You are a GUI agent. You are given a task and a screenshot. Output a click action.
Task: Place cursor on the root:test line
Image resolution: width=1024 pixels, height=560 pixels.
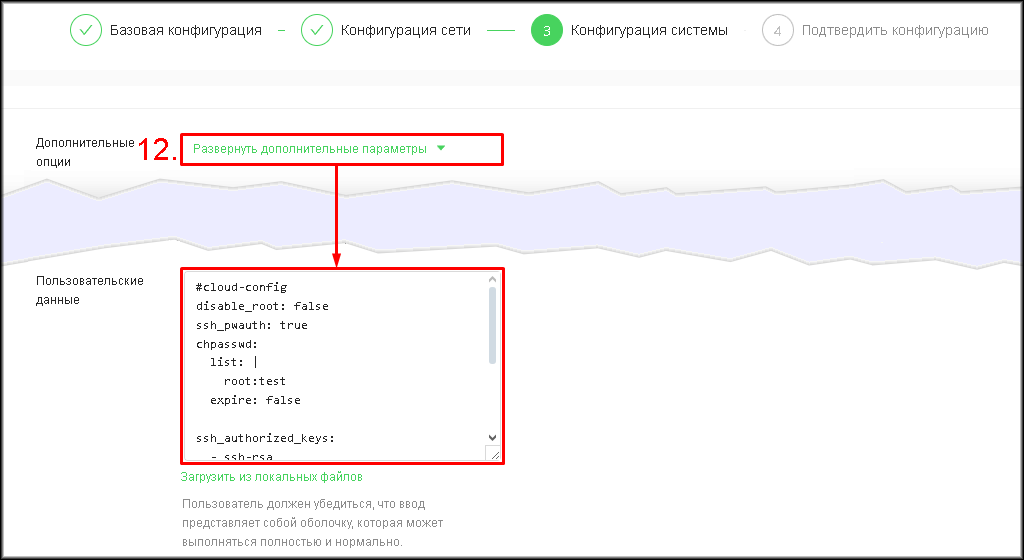click(255, 381)
